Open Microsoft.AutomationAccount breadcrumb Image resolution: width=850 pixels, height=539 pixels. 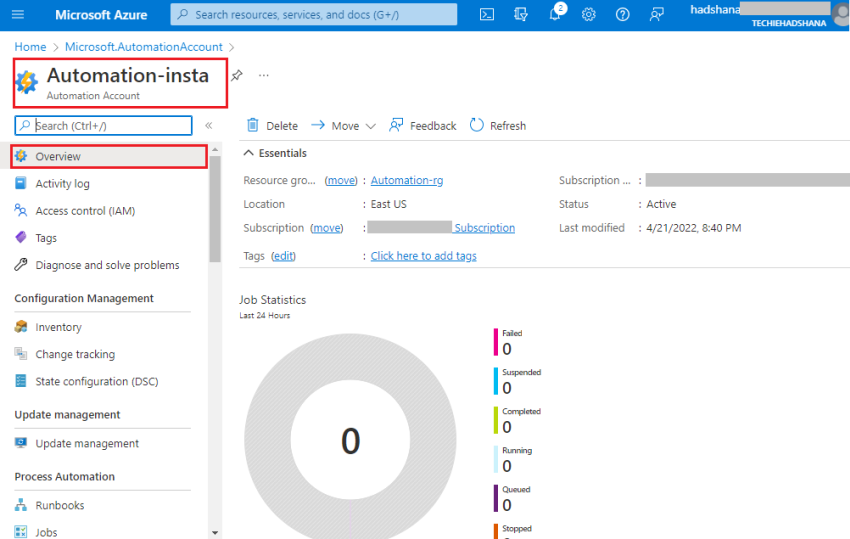144,47
